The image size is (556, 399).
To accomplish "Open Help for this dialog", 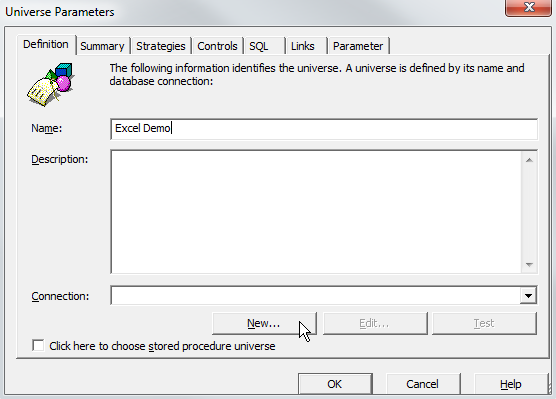I will pyautogui.click(x=511, y=384).
